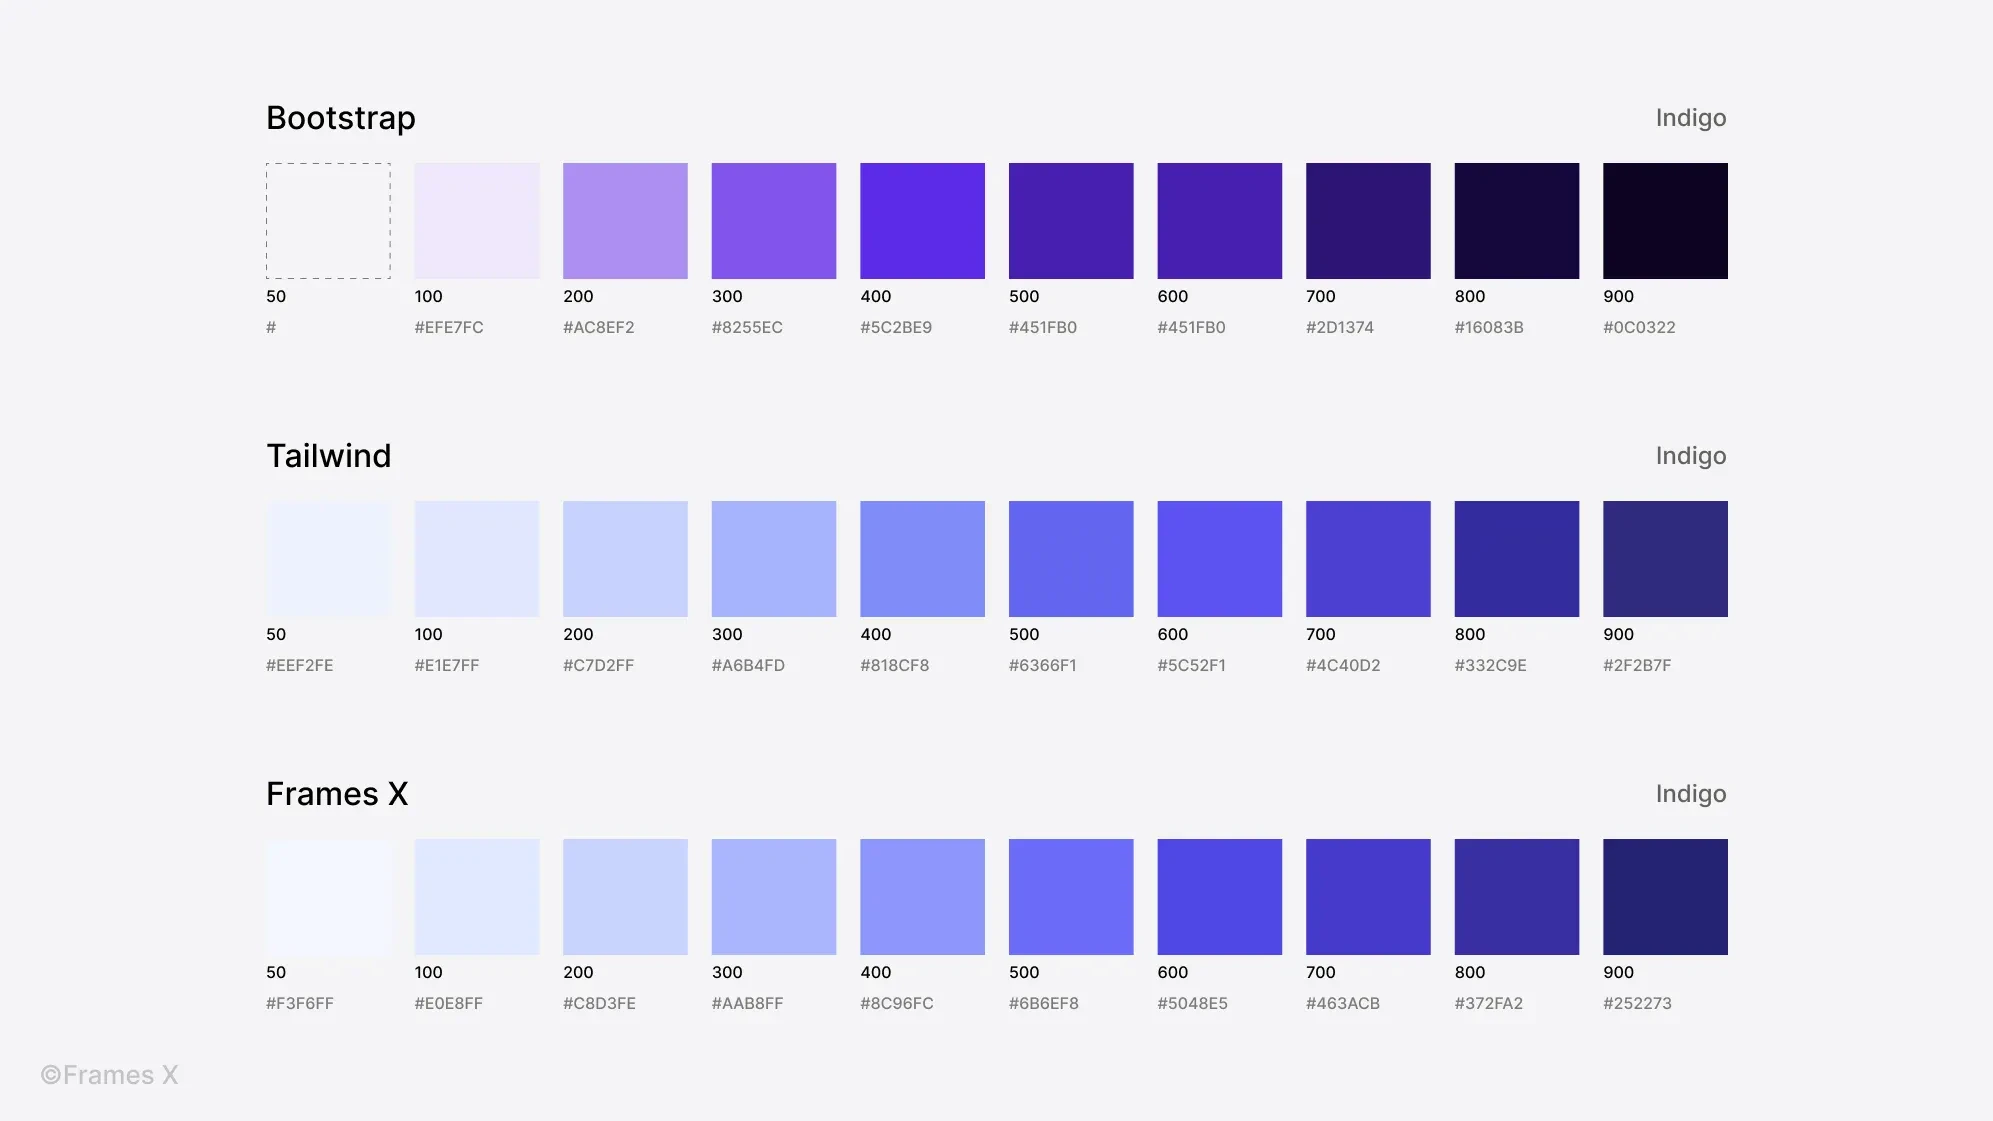Select the Indigo label in Tailwind row

1691,456
